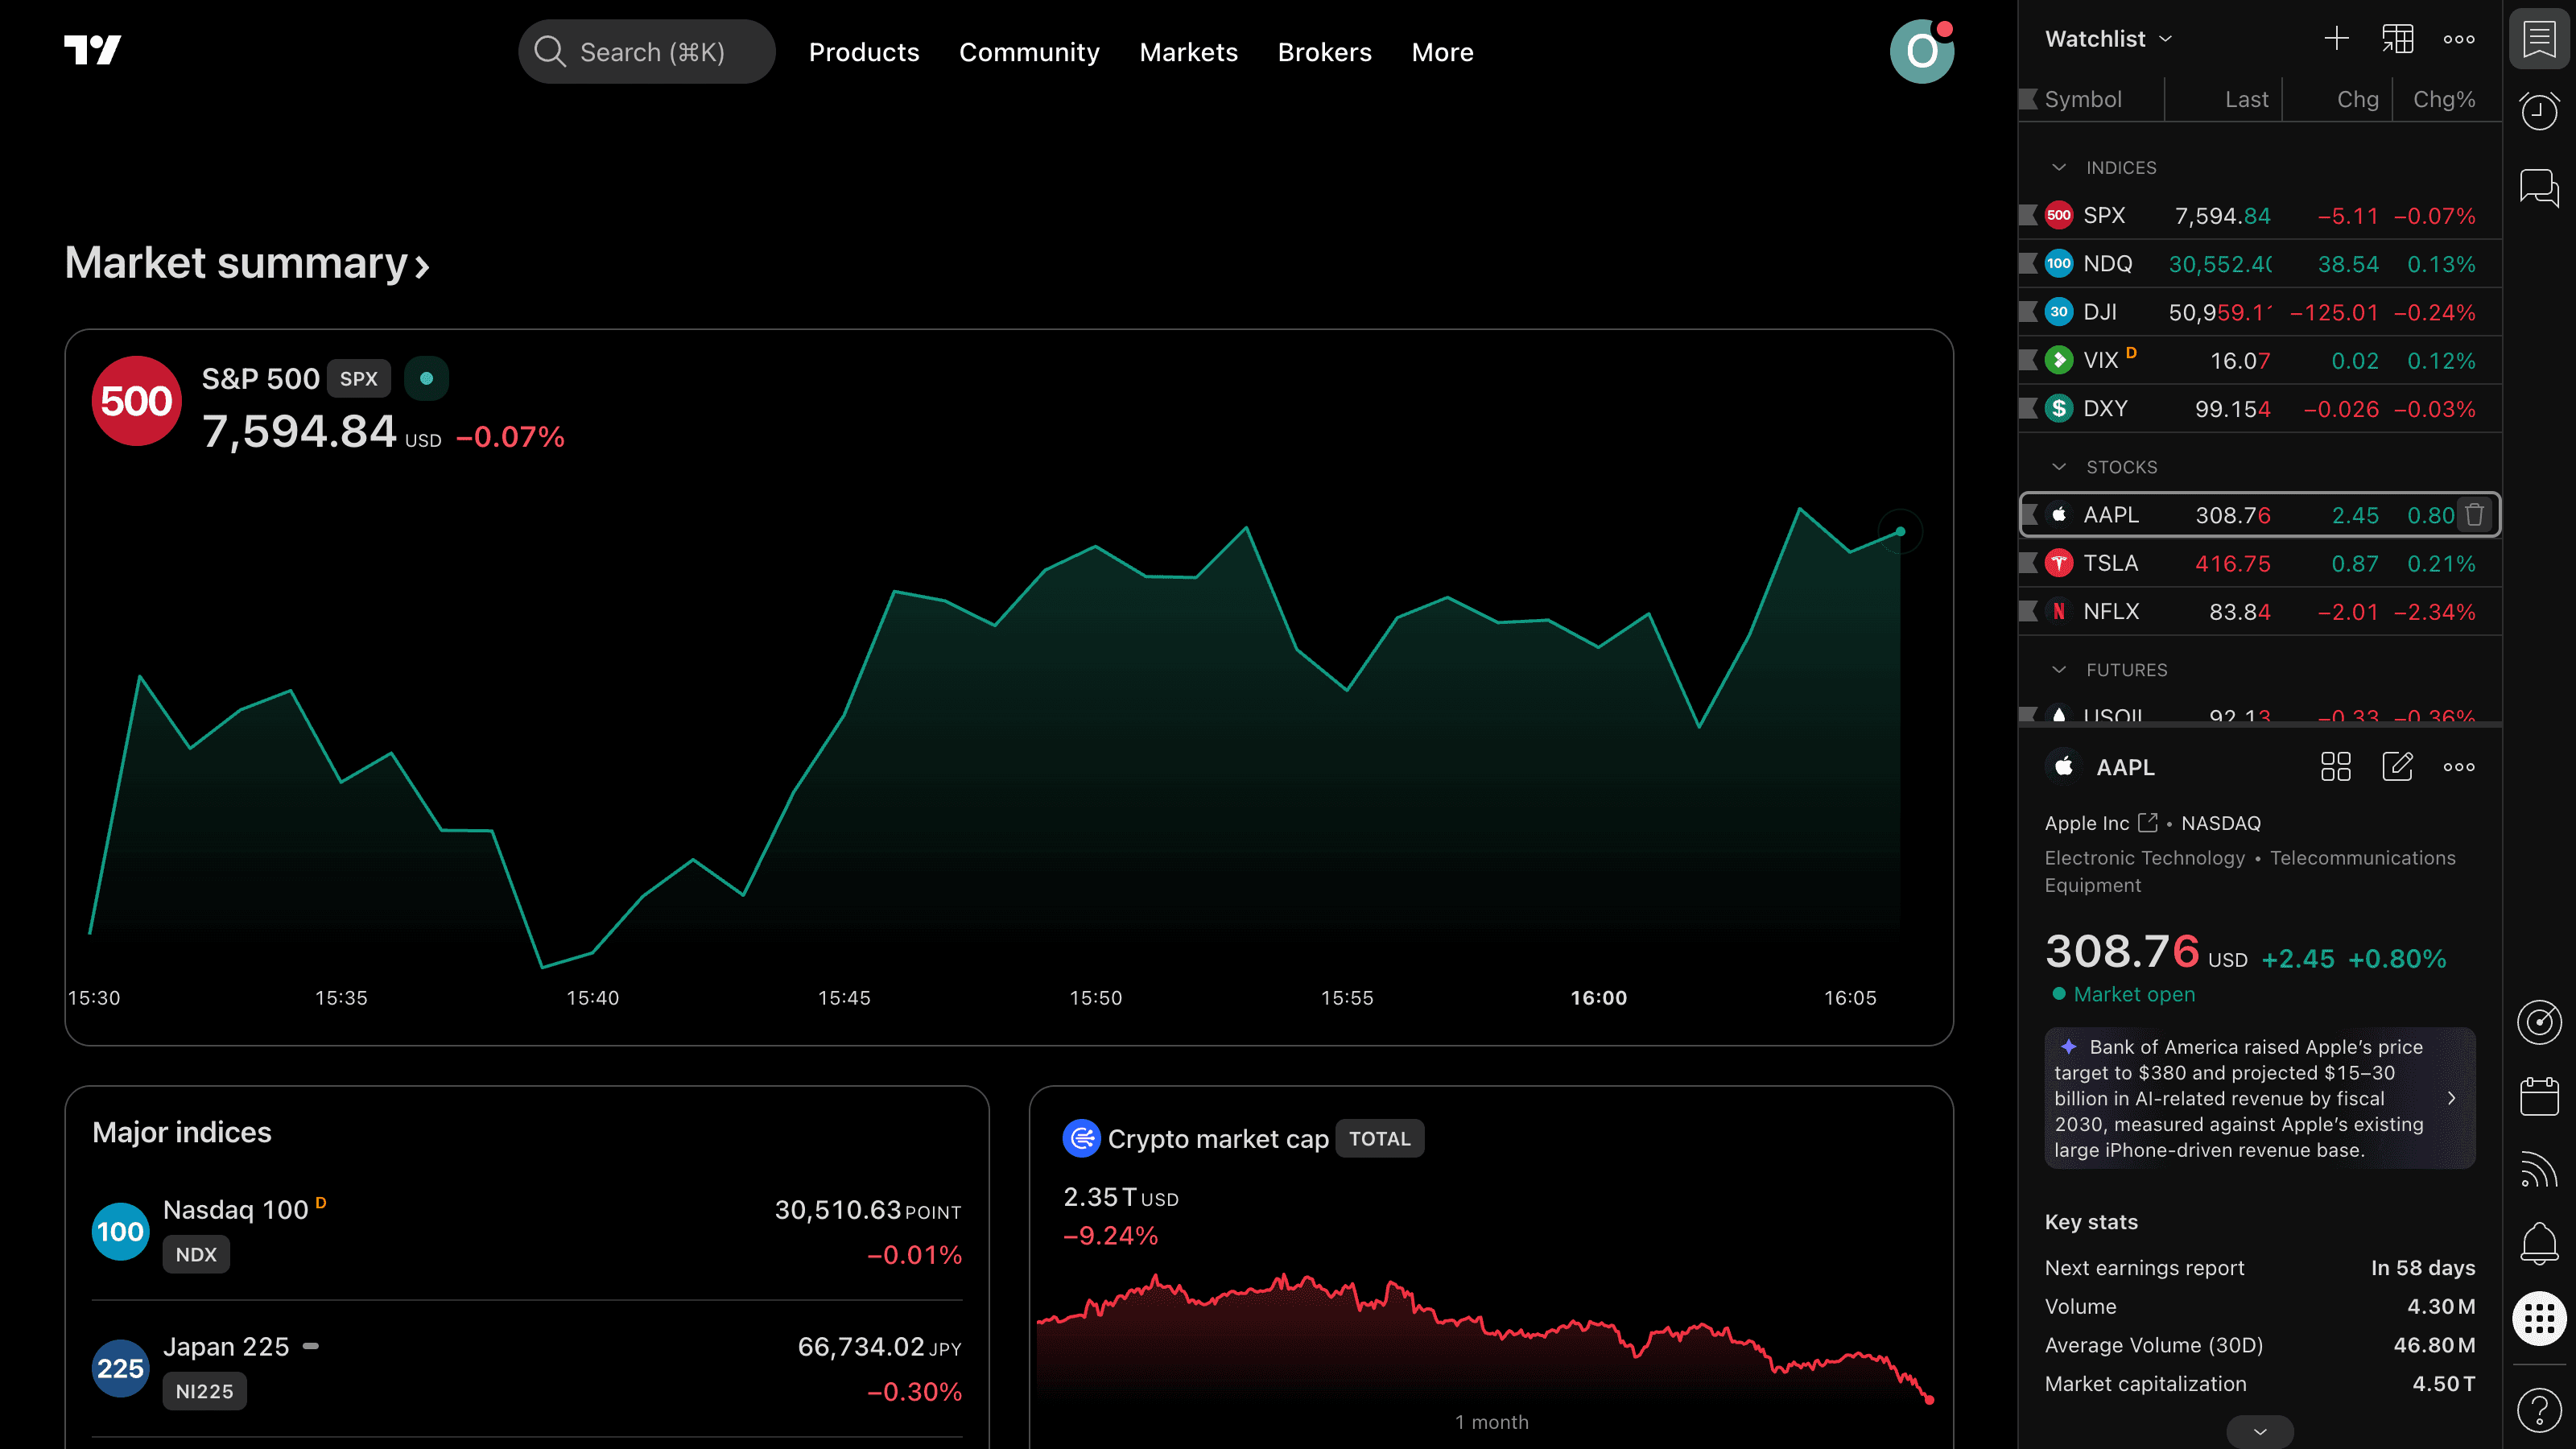Screen dimensions: 2576x1449
Task: Open the products grid icon in sidebar
Action: click(x=2539, y=1319)
